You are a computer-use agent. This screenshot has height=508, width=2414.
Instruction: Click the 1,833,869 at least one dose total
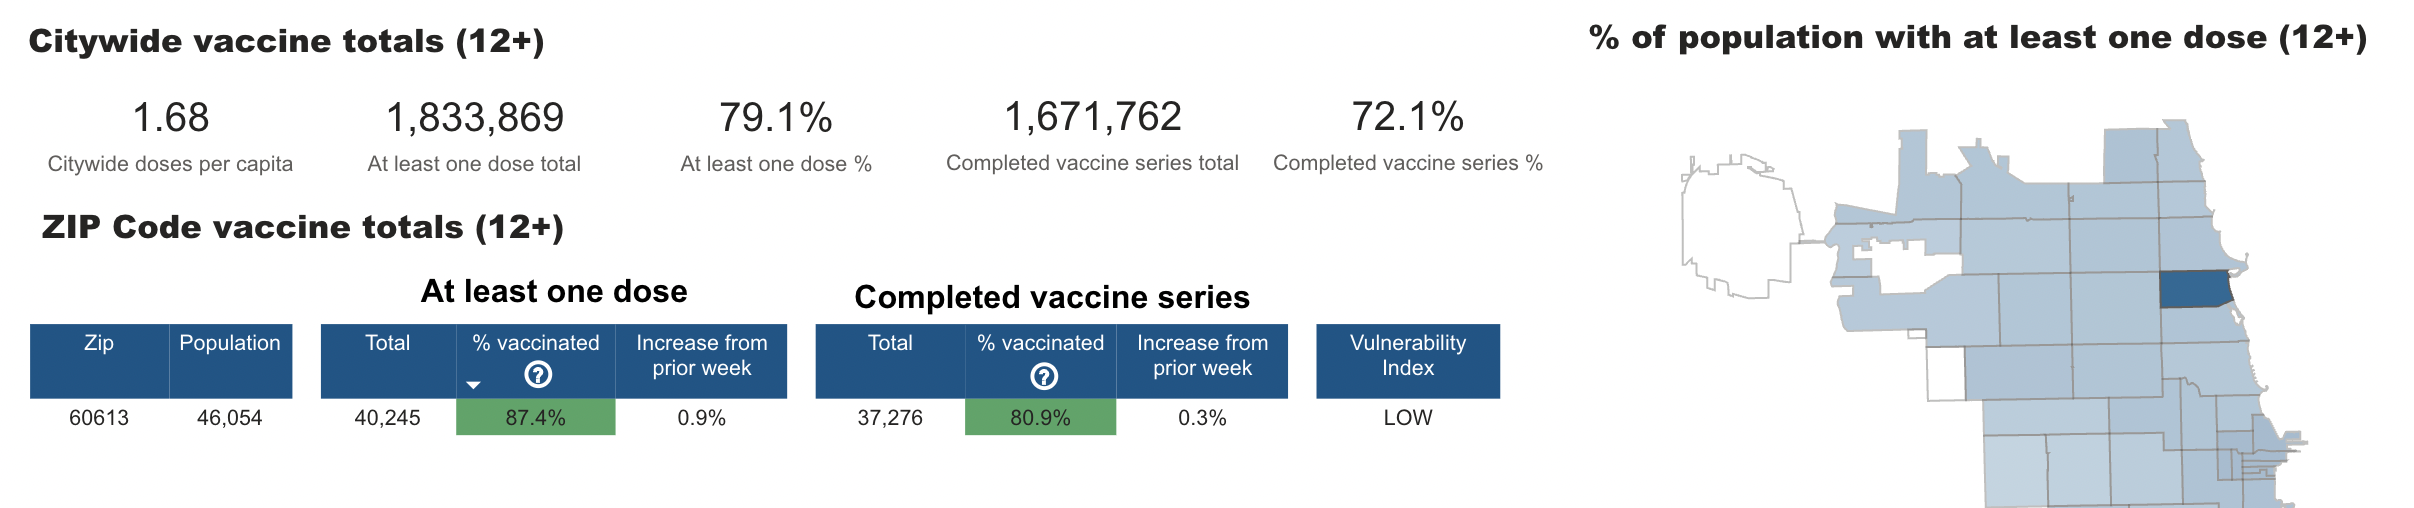tap(475, 118)
